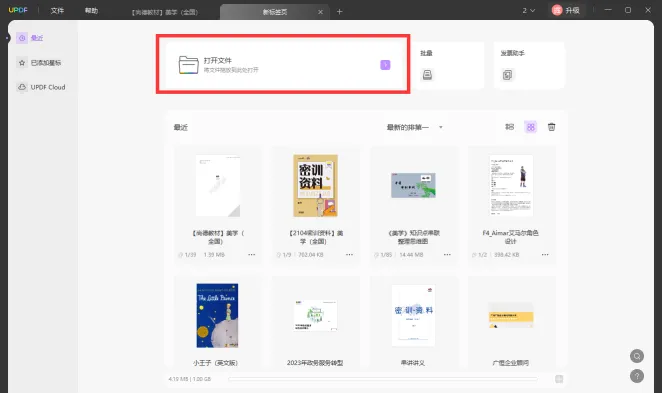Click the cloud storage icon beside the usage bar

(x=559, y=379)
